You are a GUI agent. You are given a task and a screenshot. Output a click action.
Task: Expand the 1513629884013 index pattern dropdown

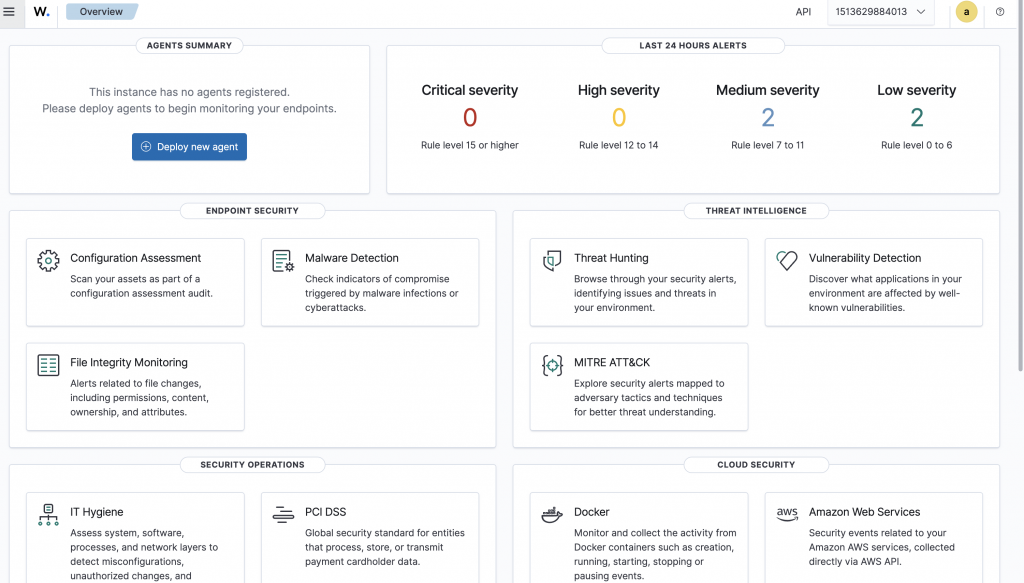[880, 12]
